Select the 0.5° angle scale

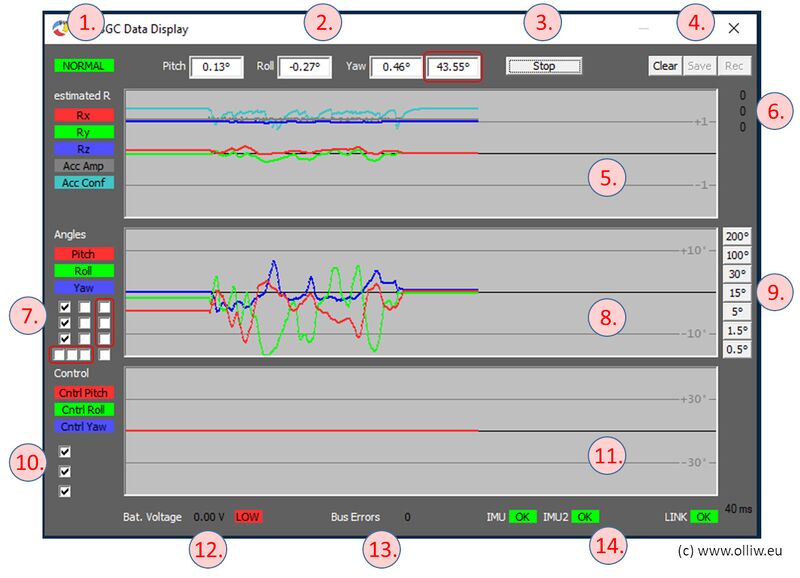pos(737,348)
